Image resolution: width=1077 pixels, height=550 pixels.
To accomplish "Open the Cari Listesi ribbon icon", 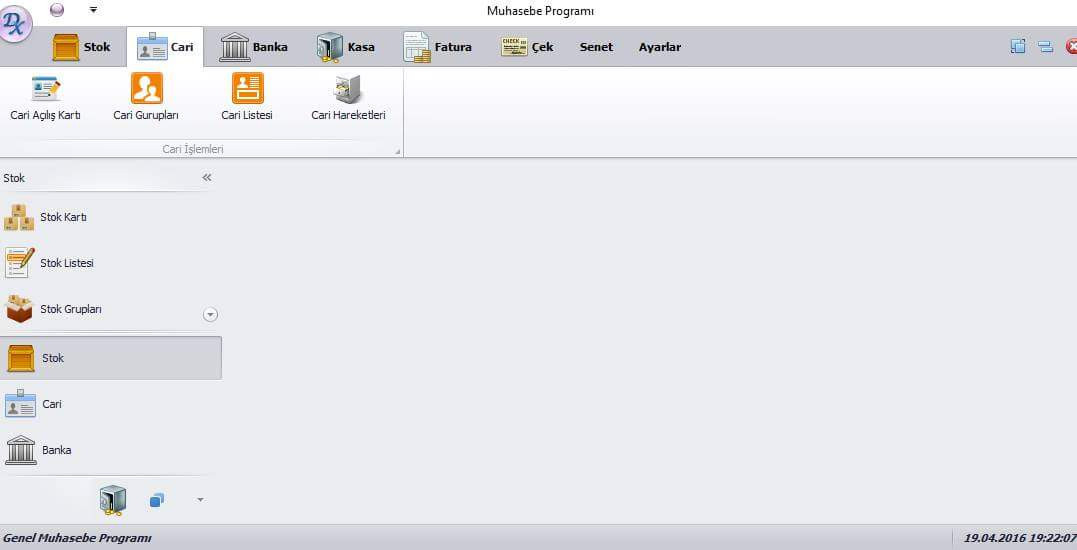I will click(247, 98).
